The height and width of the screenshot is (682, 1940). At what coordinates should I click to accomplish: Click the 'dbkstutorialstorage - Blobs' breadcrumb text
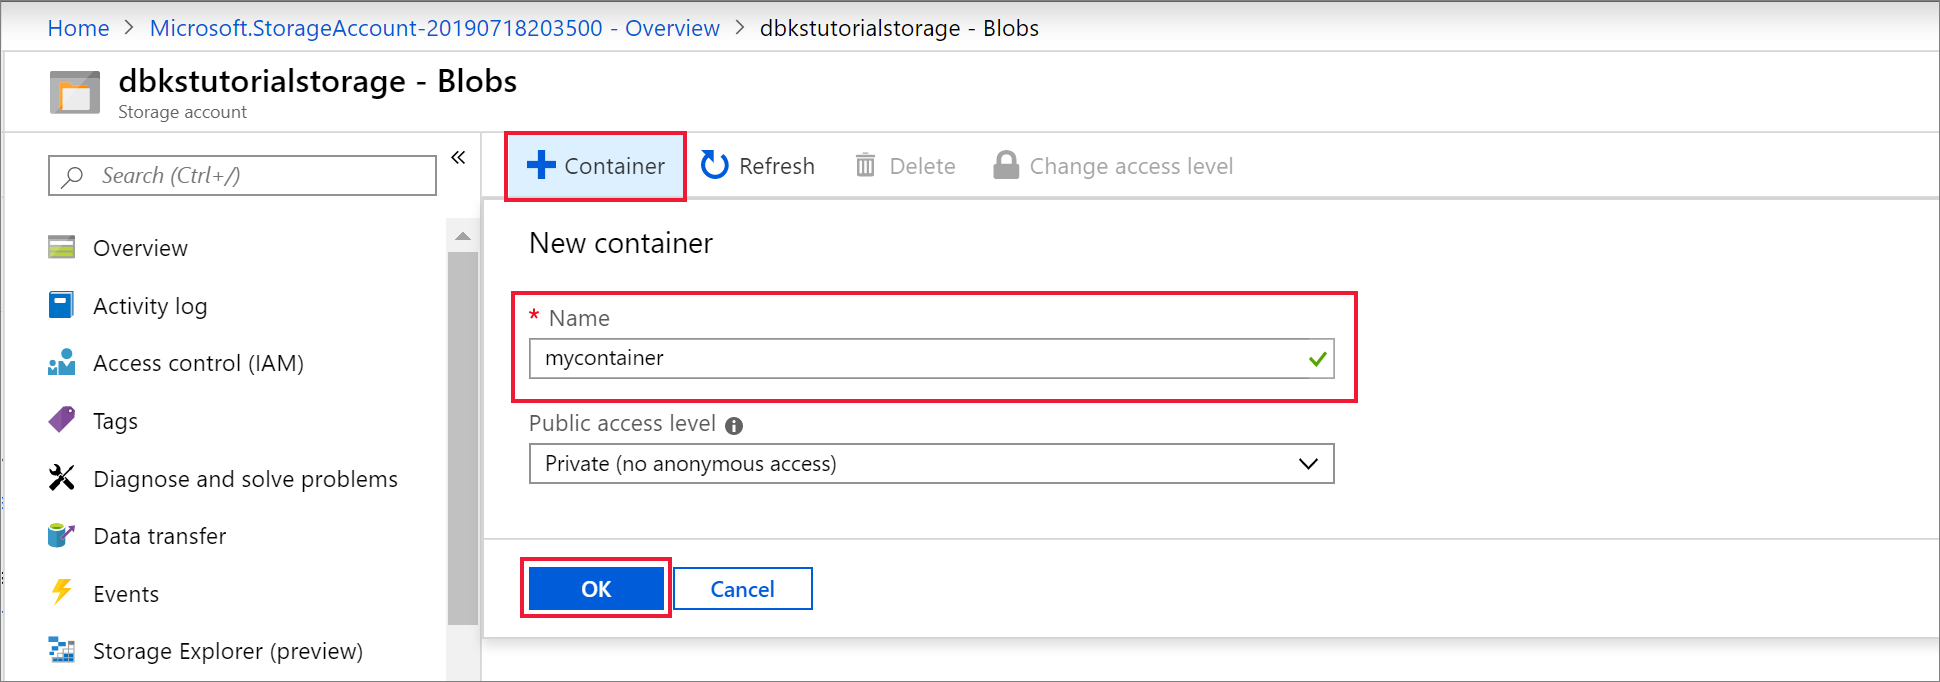pos(899,28)
